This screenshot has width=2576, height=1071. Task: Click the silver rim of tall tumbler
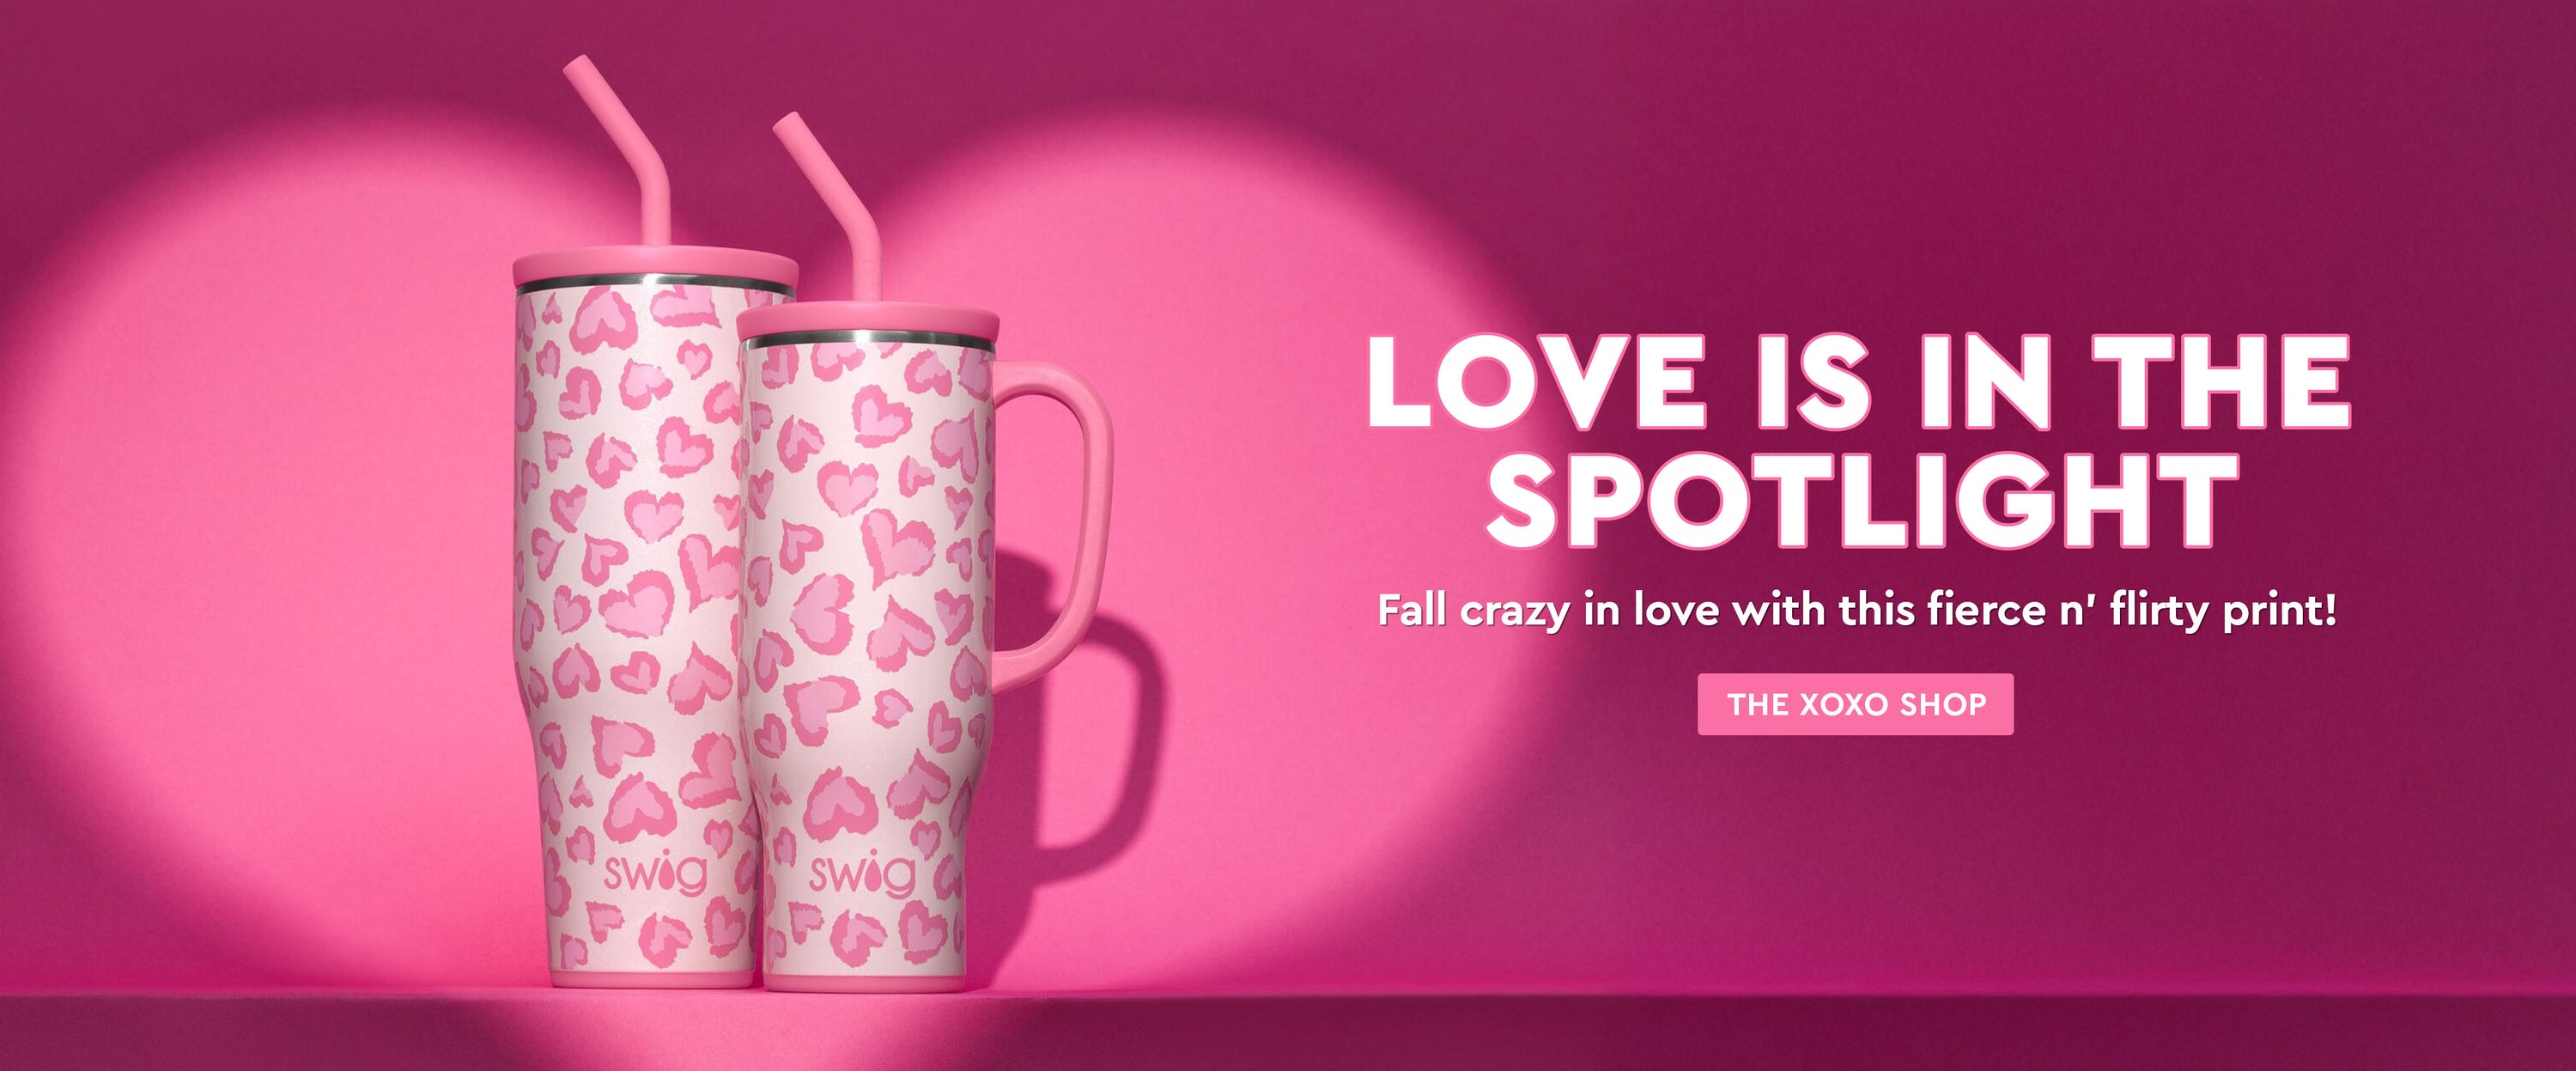click(655, 287)
